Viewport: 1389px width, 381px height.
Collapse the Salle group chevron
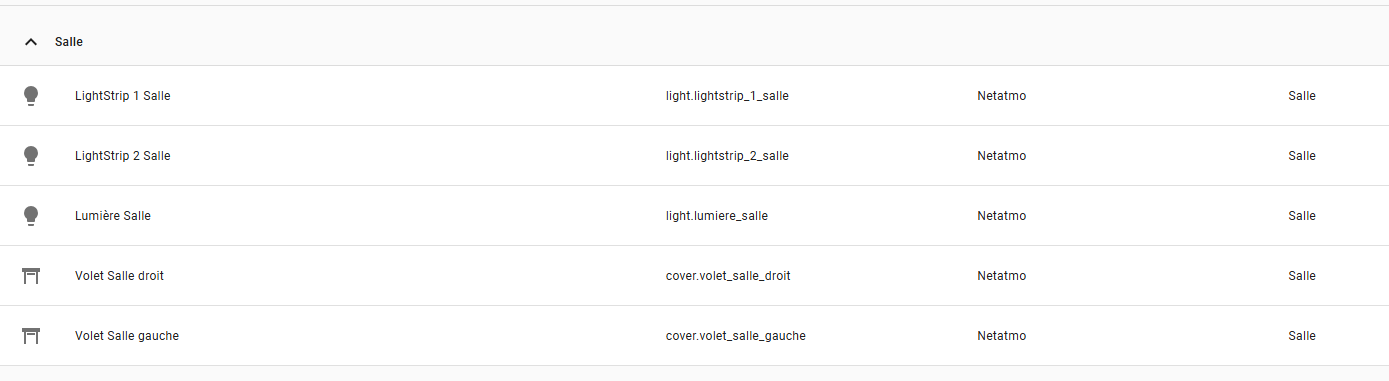(31, 42)
